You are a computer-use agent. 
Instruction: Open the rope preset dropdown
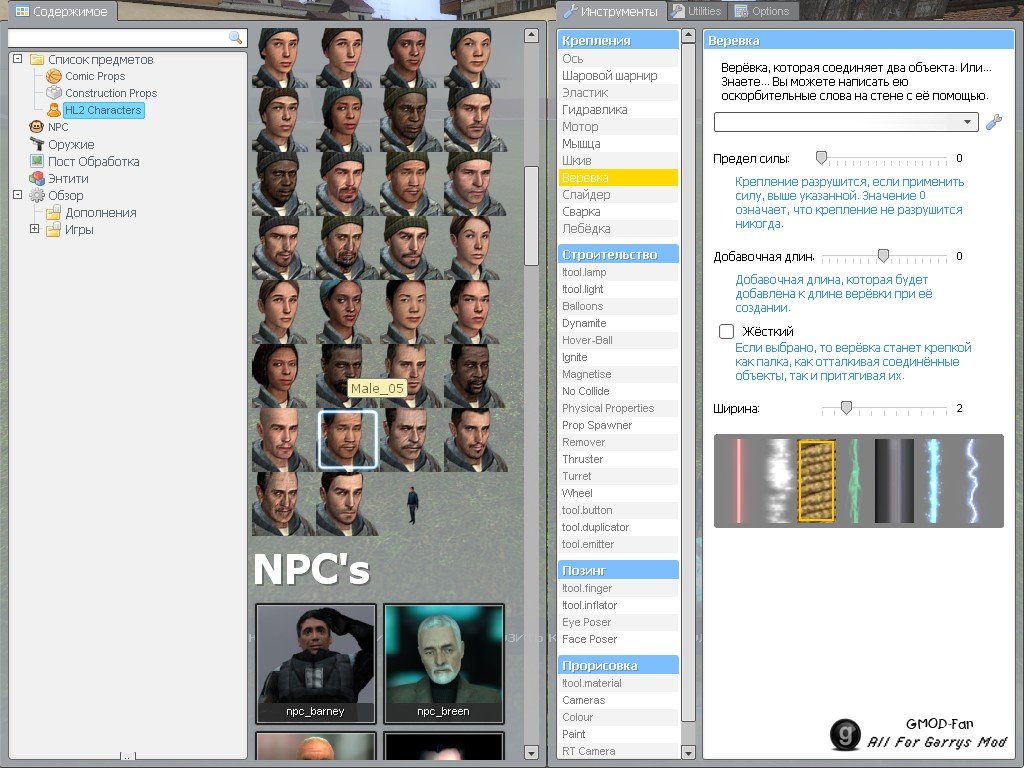[846, 122]
